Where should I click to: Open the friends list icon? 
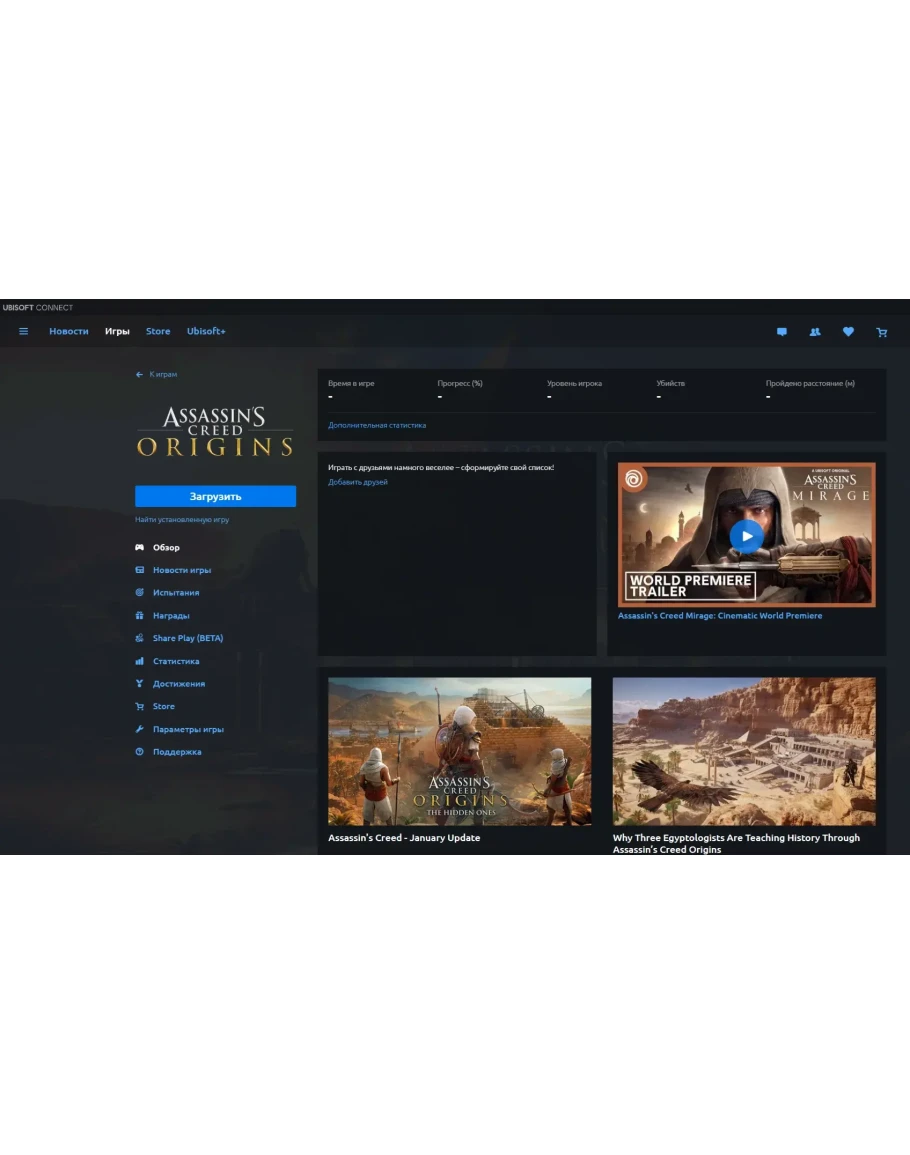pyautogui.click(x=815, y=332)
